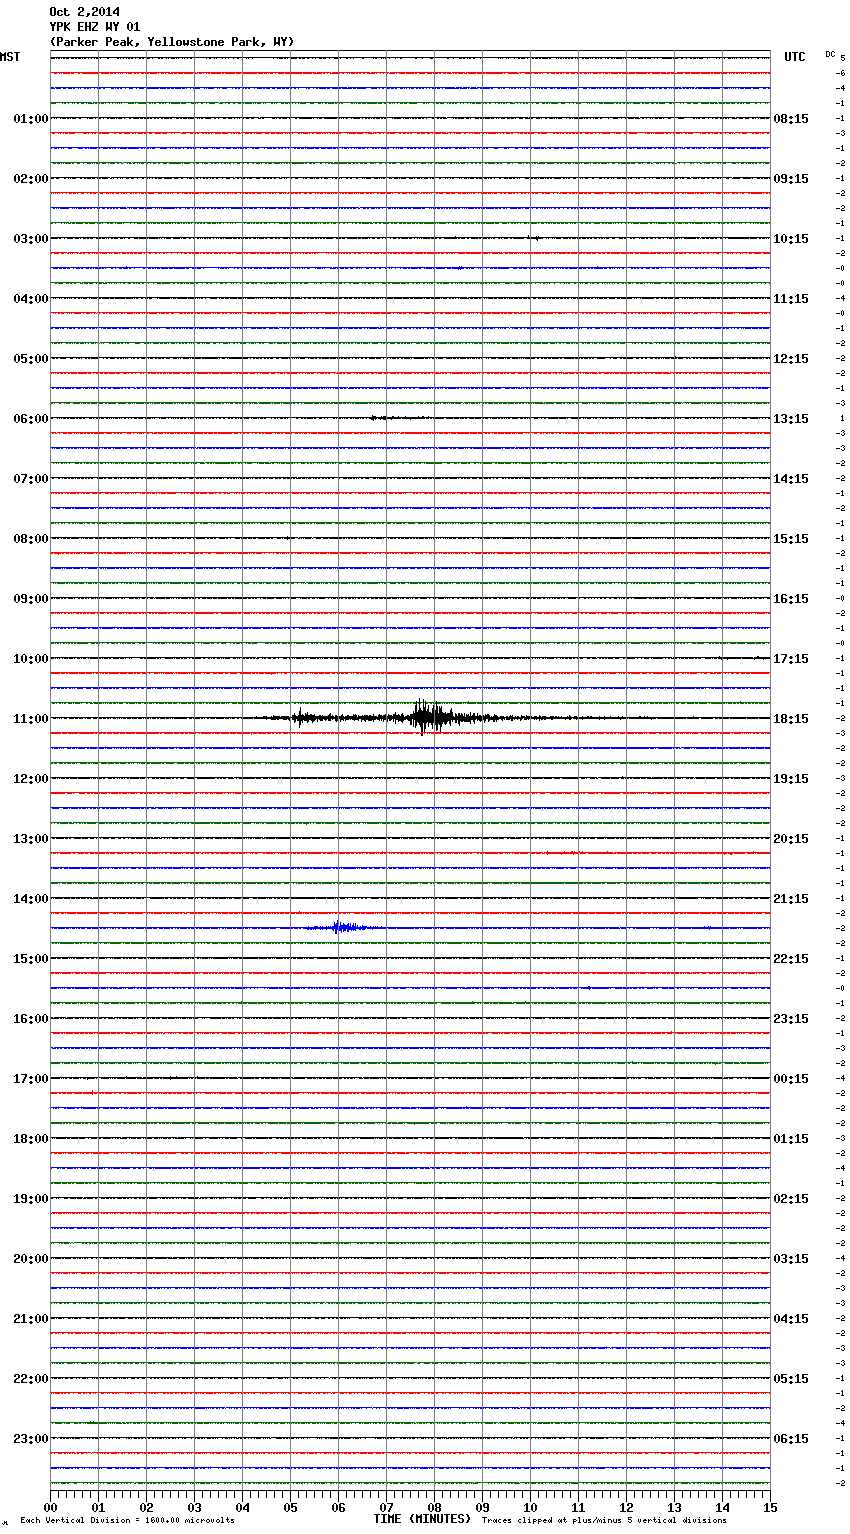This screenshot has width=850, height=1534.
Task: Click the "16:15" UTC time label
Action: click(791, 599)
